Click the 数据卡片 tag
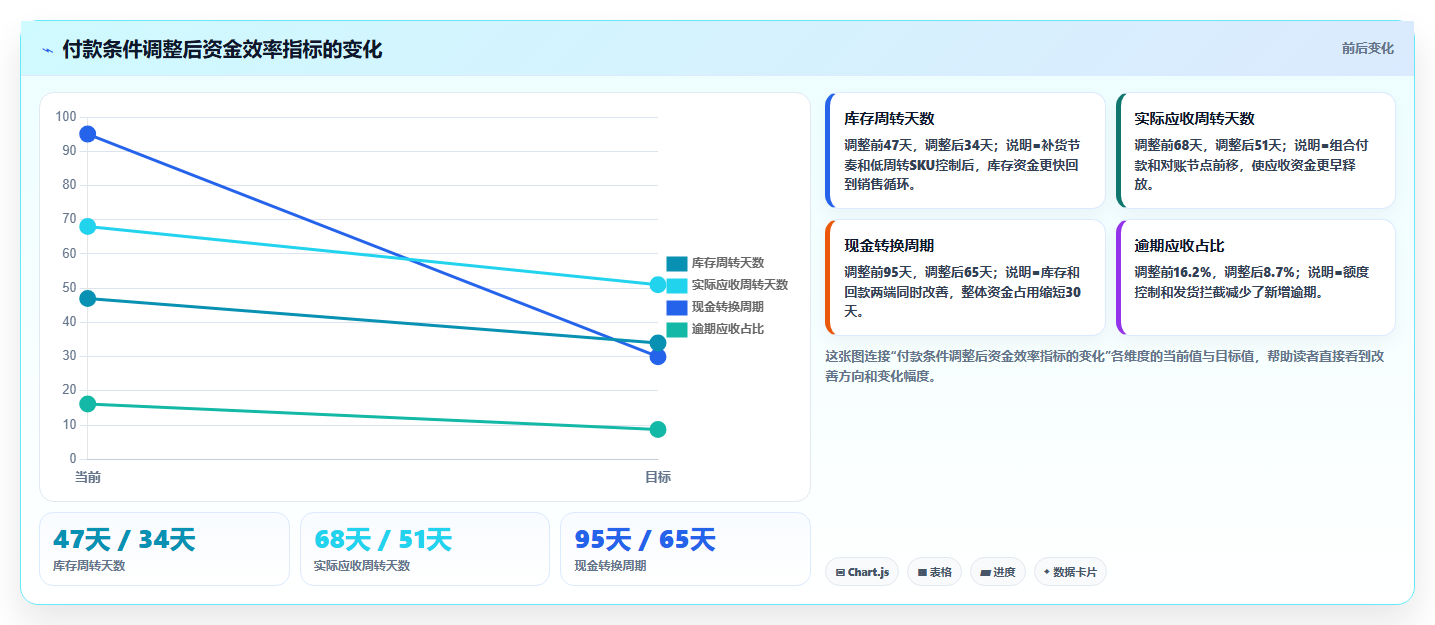The image size is (1435, 625). tap(1070, 572)
